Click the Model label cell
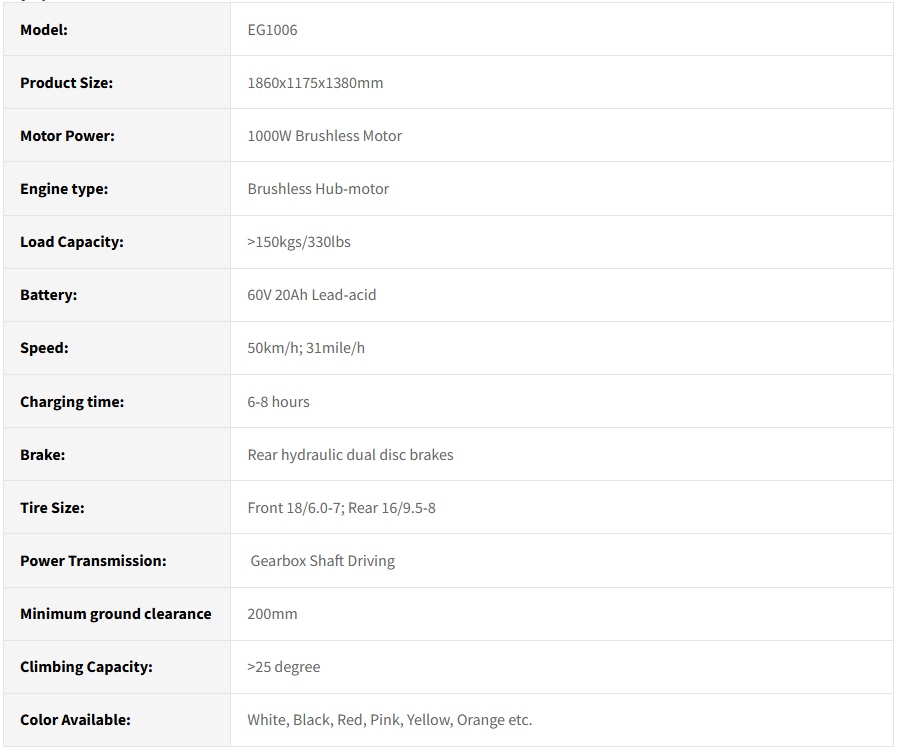This screenshot has width=897, height=752. point(44,30)
